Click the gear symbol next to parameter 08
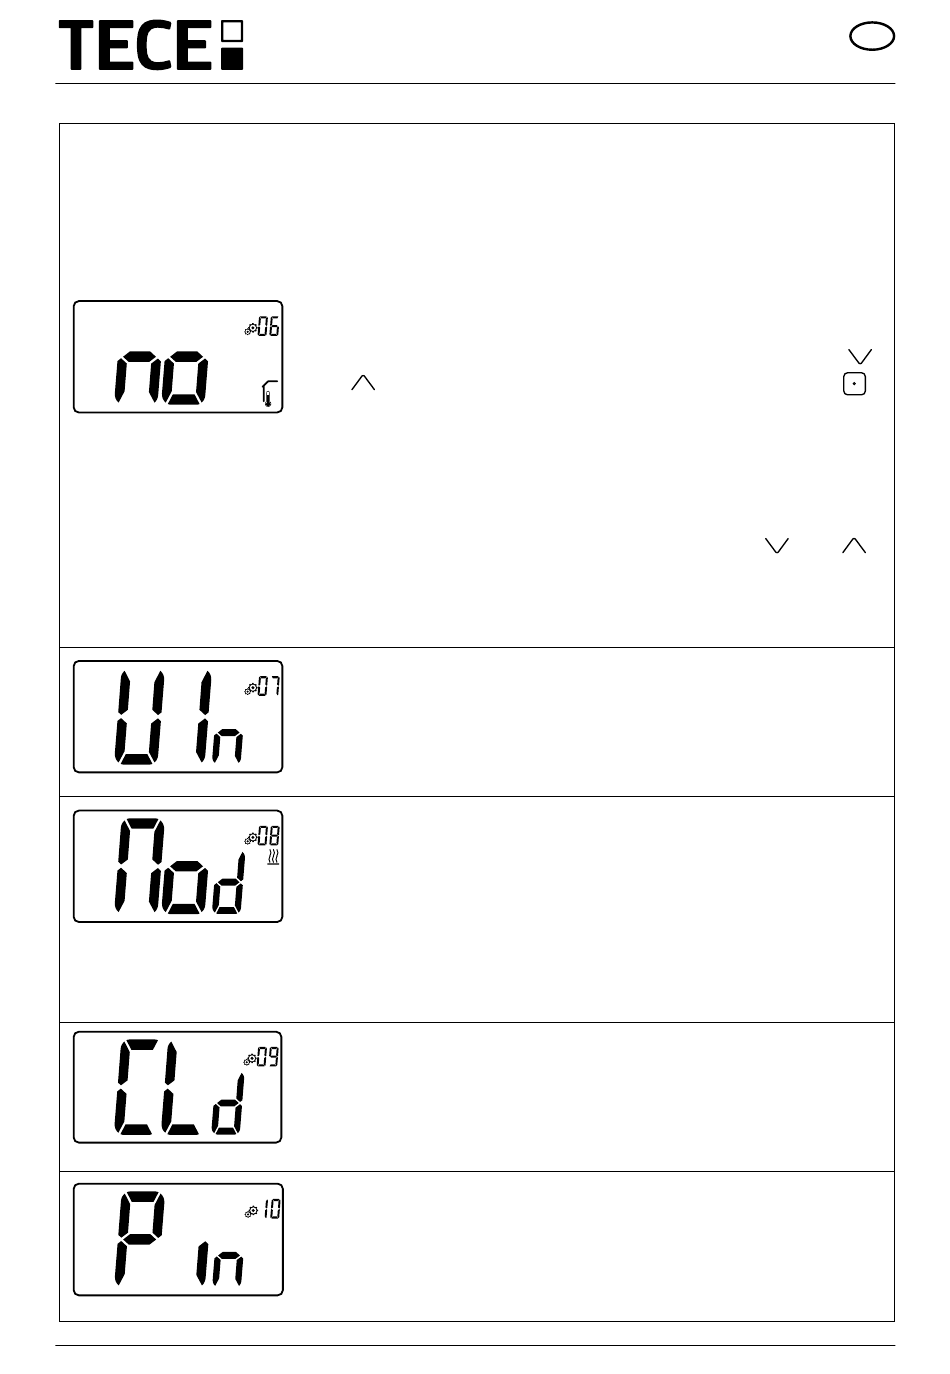The image size is (950, 1374). [251, 837]
